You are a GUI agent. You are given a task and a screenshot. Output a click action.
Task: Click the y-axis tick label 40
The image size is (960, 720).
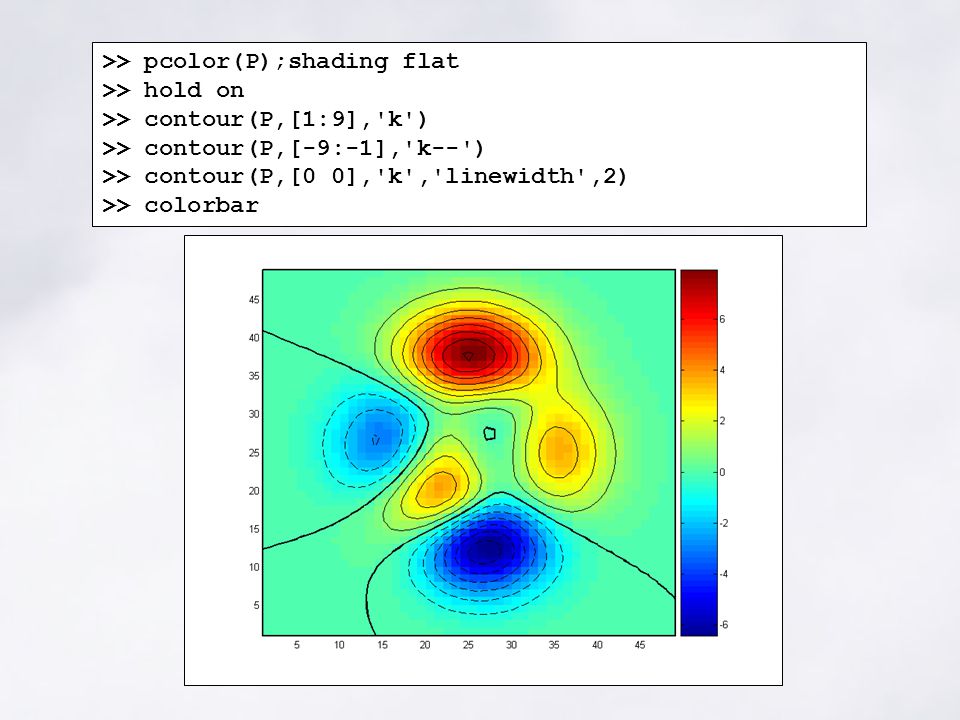click(x=254, y=338)
